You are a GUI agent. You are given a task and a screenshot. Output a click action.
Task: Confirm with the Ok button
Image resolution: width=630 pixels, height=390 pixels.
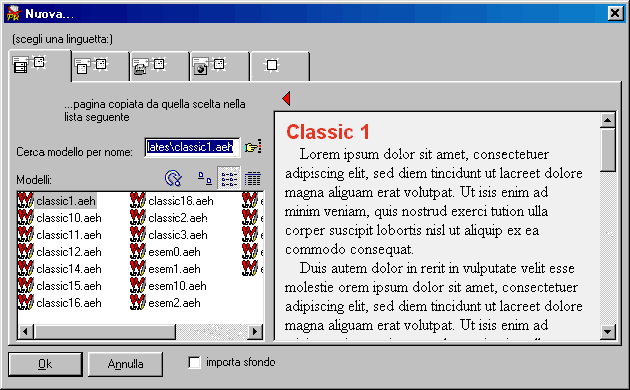point(45,364)
